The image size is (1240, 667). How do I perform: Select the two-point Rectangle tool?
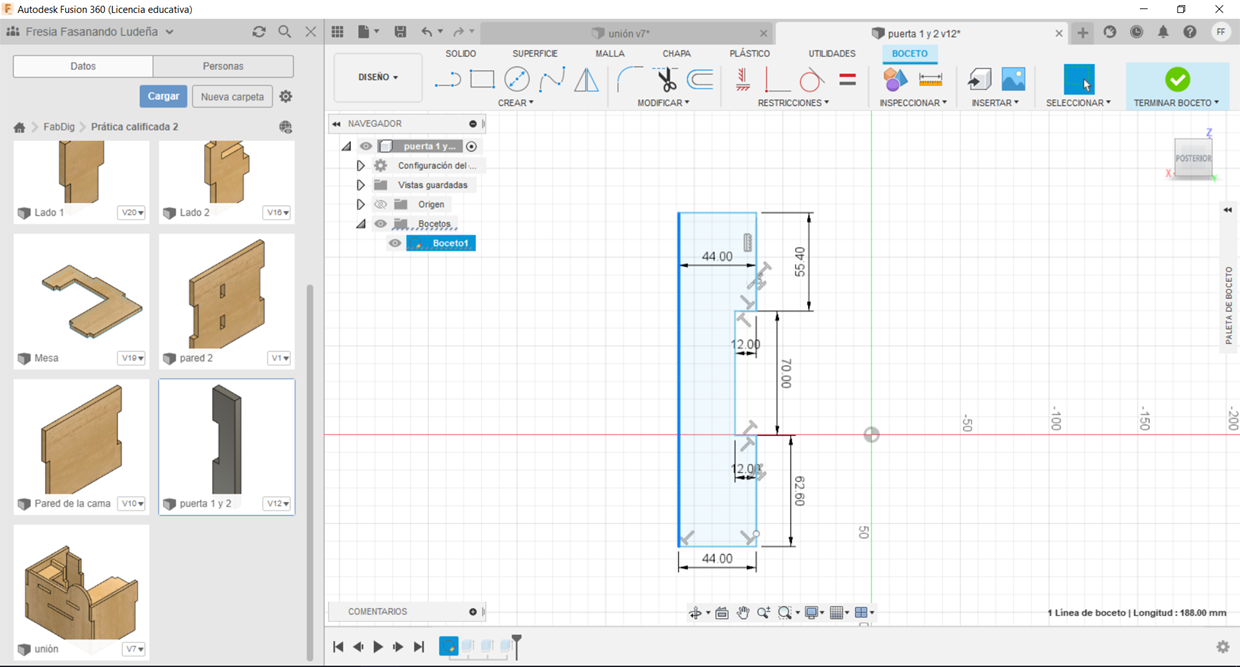click(482, 80)
